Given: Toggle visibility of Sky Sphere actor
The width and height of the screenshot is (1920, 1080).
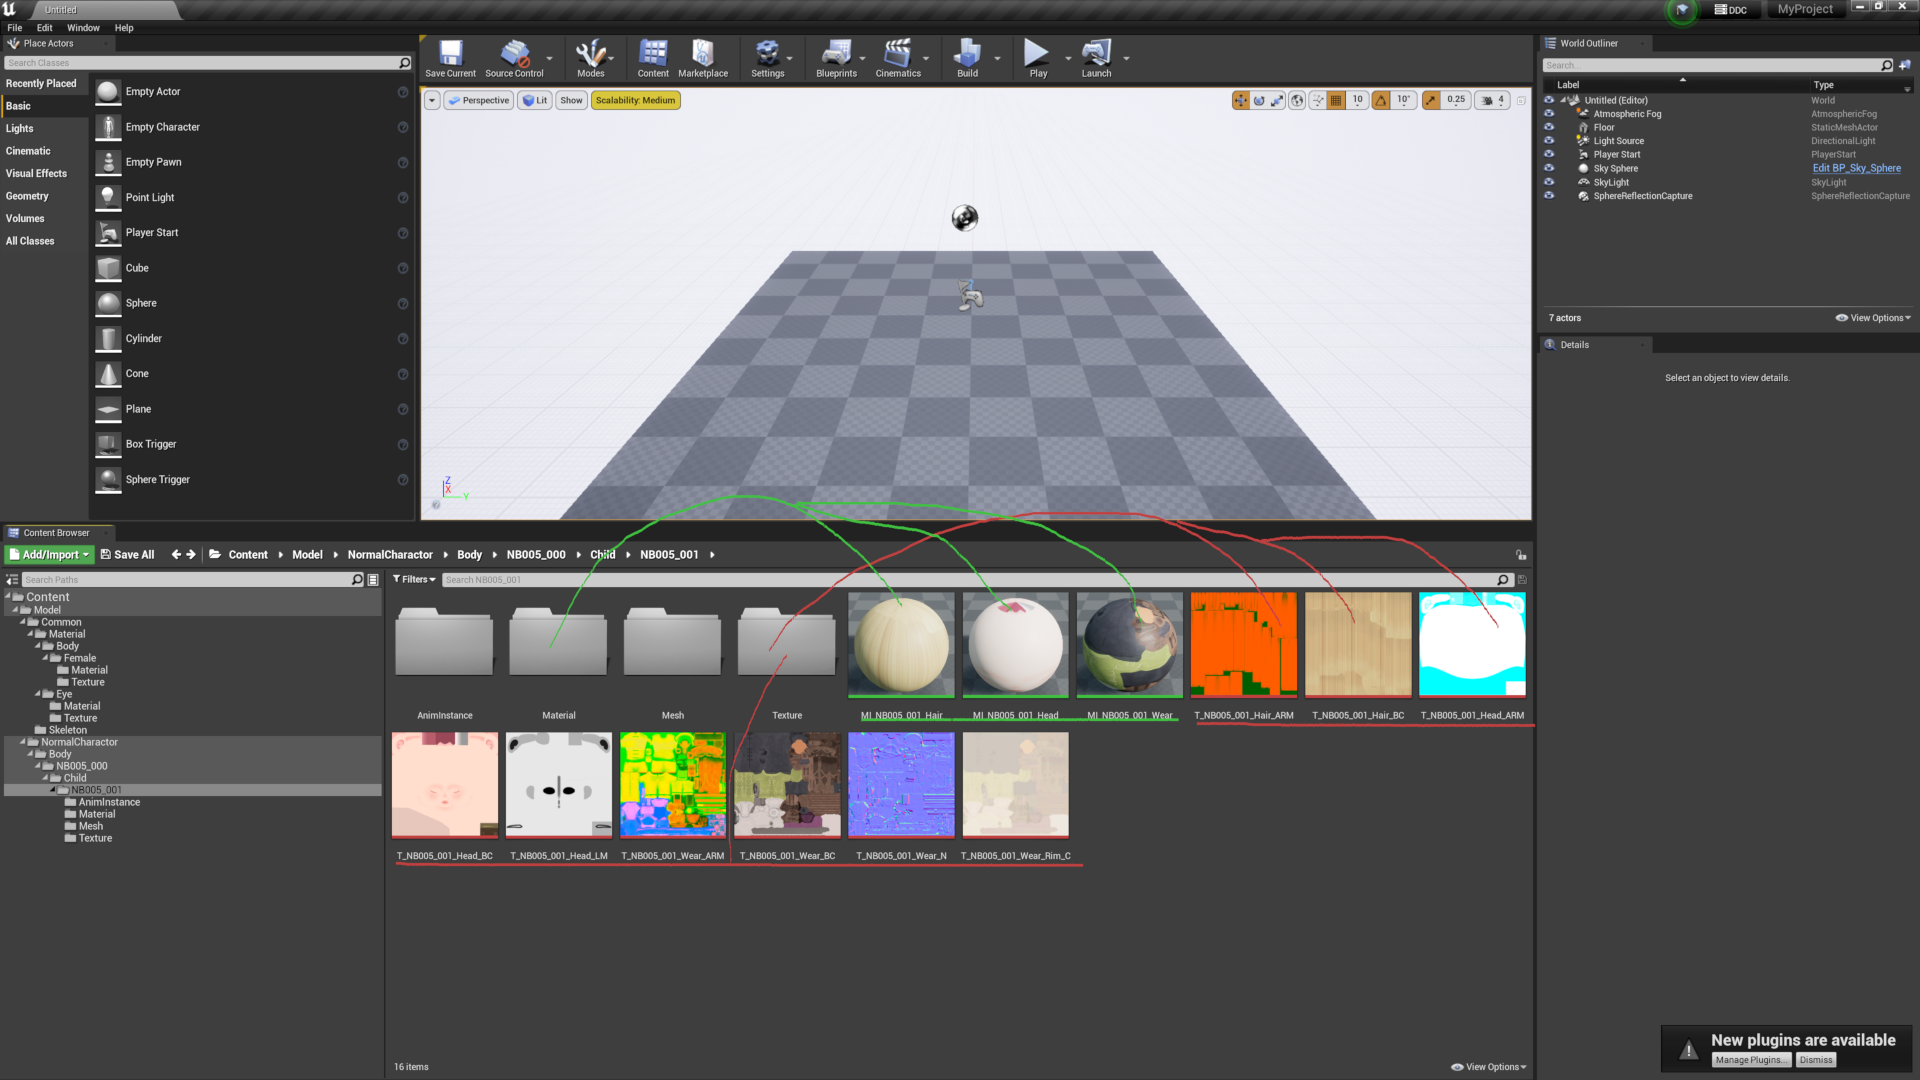Looking at the screenshot, I should point(1549,168).
